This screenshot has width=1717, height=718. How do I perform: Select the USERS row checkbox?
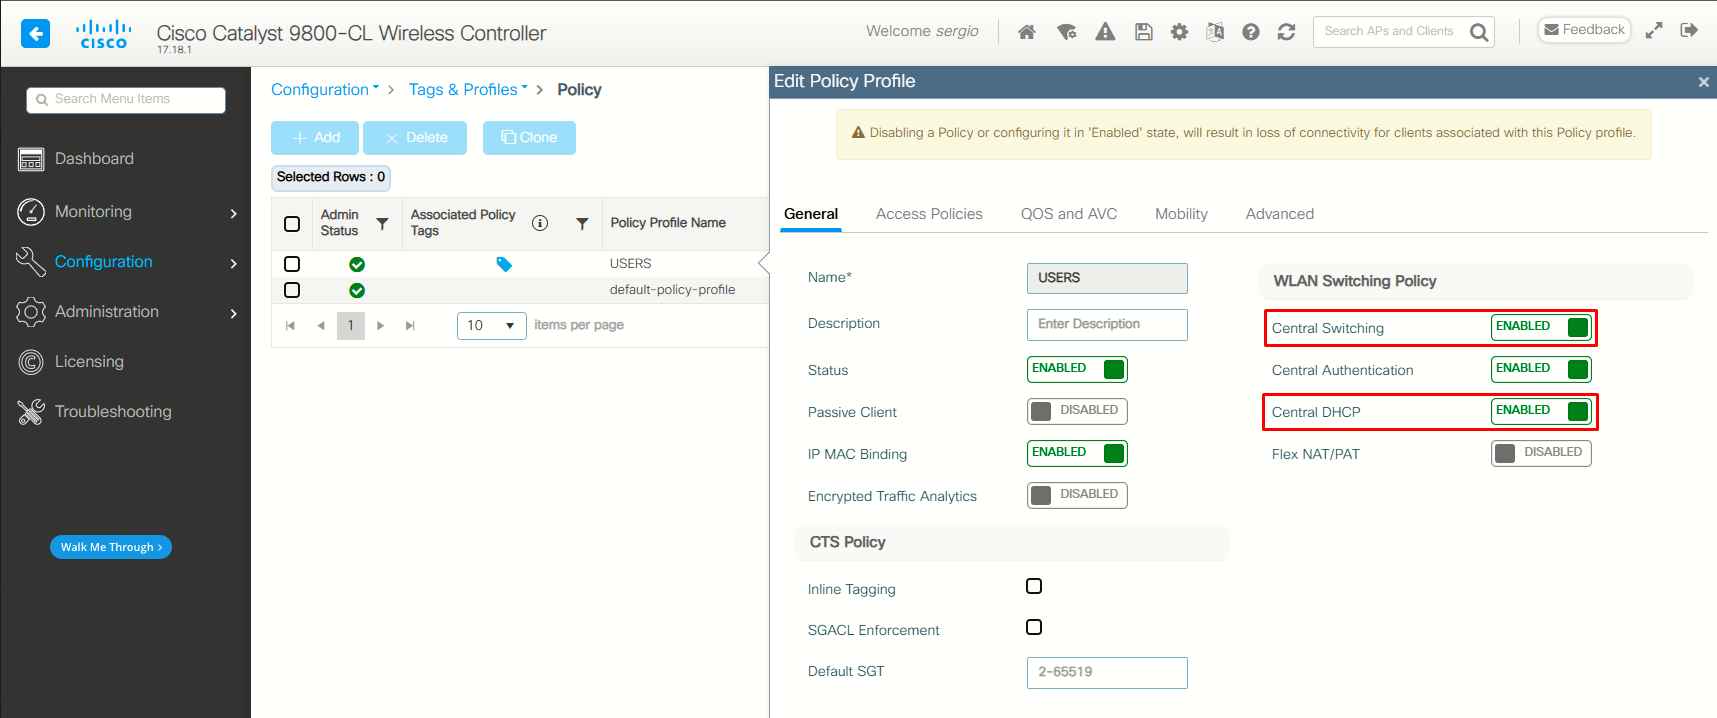click(x=292, y=264)
